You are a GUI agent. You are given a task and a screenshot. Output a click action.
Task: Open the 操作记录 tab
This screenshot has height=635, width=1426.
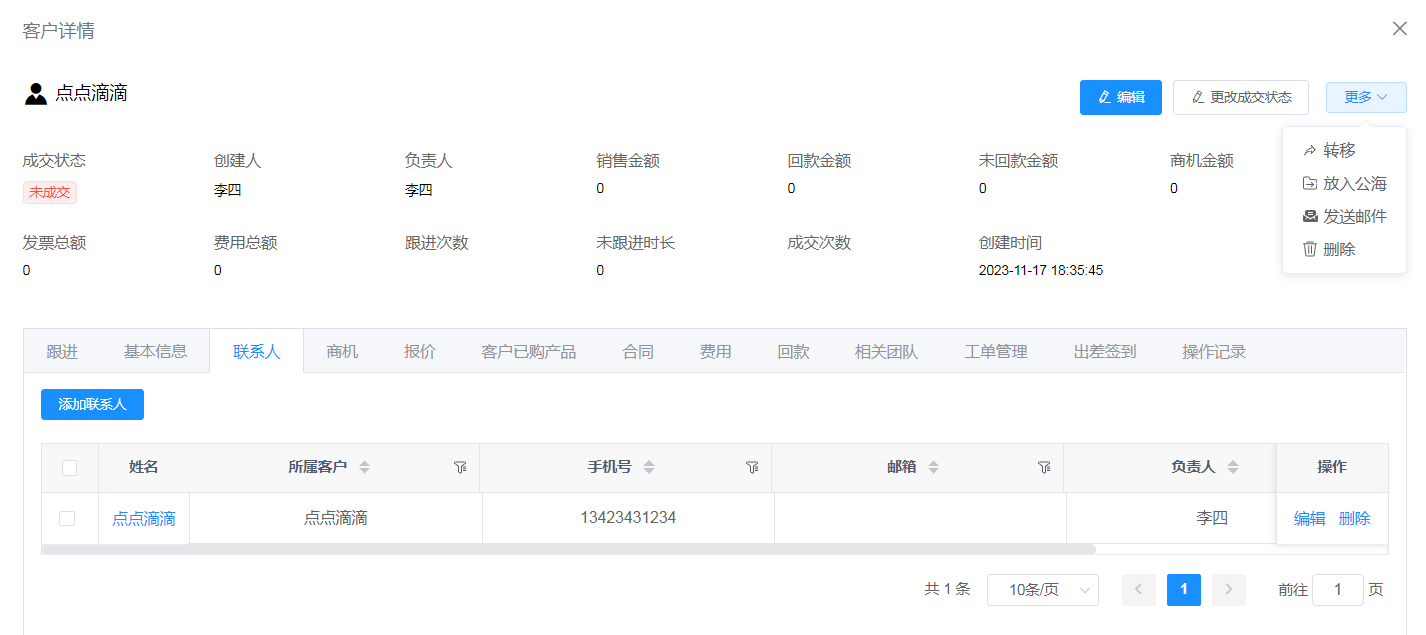point(1213,351)
